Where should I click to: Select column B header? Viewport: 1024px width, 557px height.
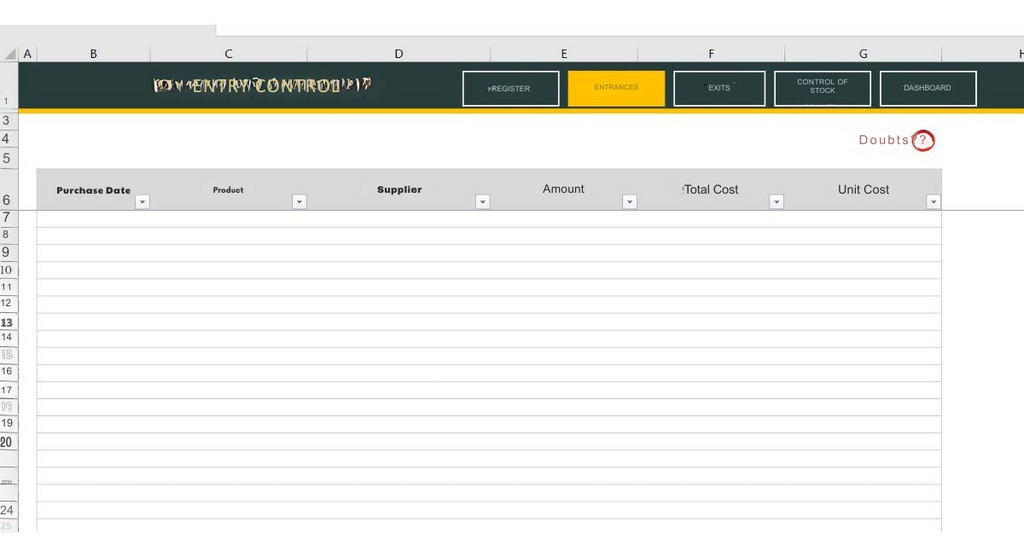(94, 54)
